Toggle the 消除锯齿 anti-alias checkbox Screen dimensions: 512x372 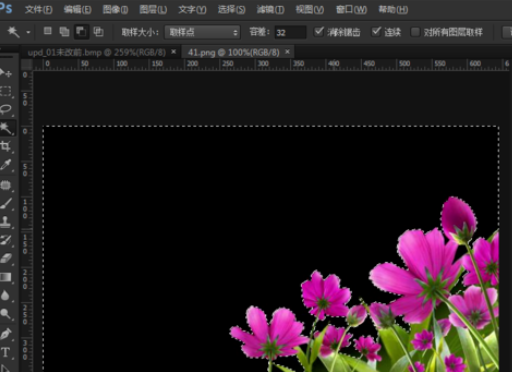pos(319,32)
